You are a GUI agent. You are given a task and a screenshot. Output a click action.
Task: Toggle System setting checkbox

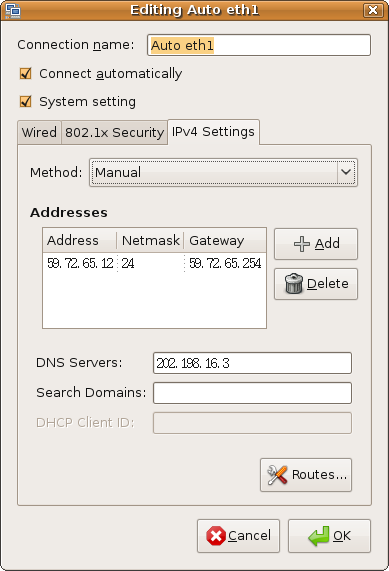[26, 102]
